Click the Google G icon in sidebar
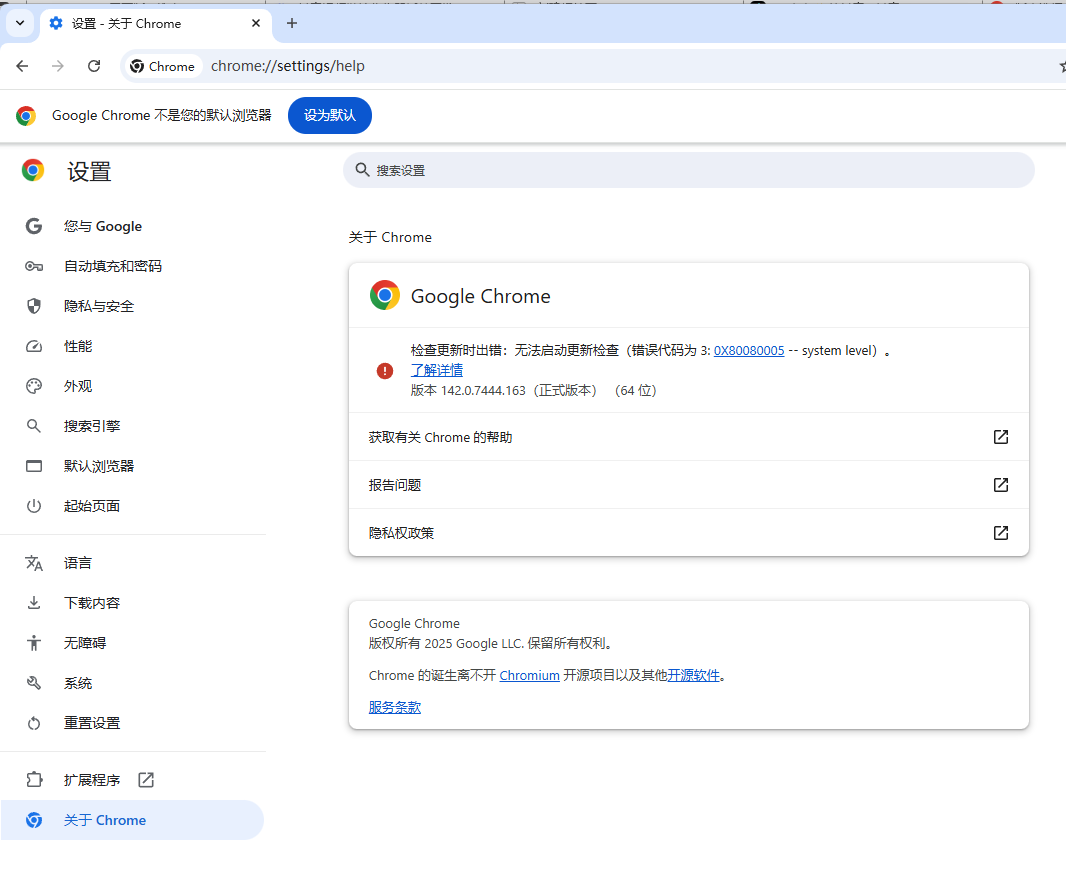The image size is (1066, 870). click(34, 226)
